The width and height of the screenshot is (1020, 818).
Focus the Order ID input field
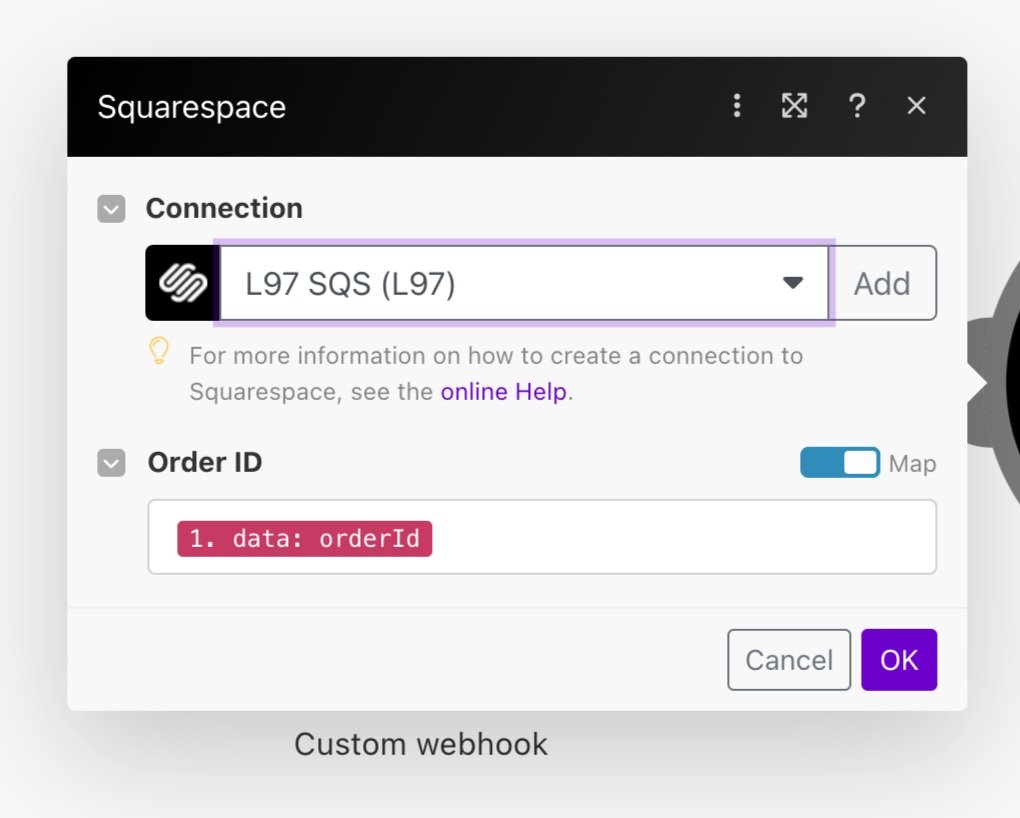(x=542, y=537)
